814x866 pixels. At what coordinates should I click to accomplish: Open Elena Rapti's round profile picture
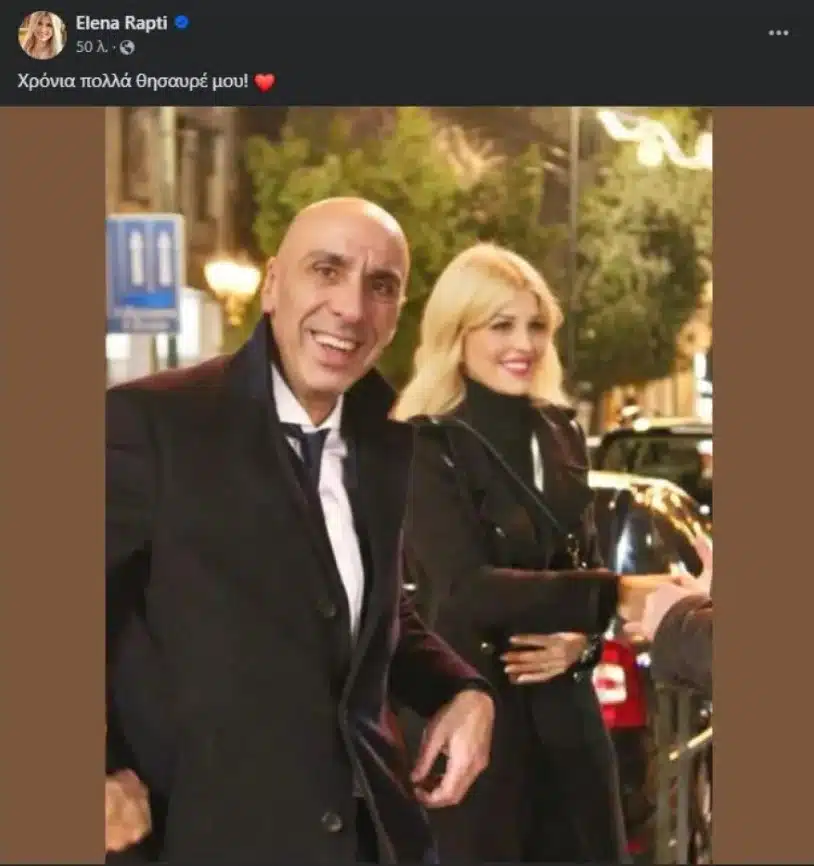(42, 35)
